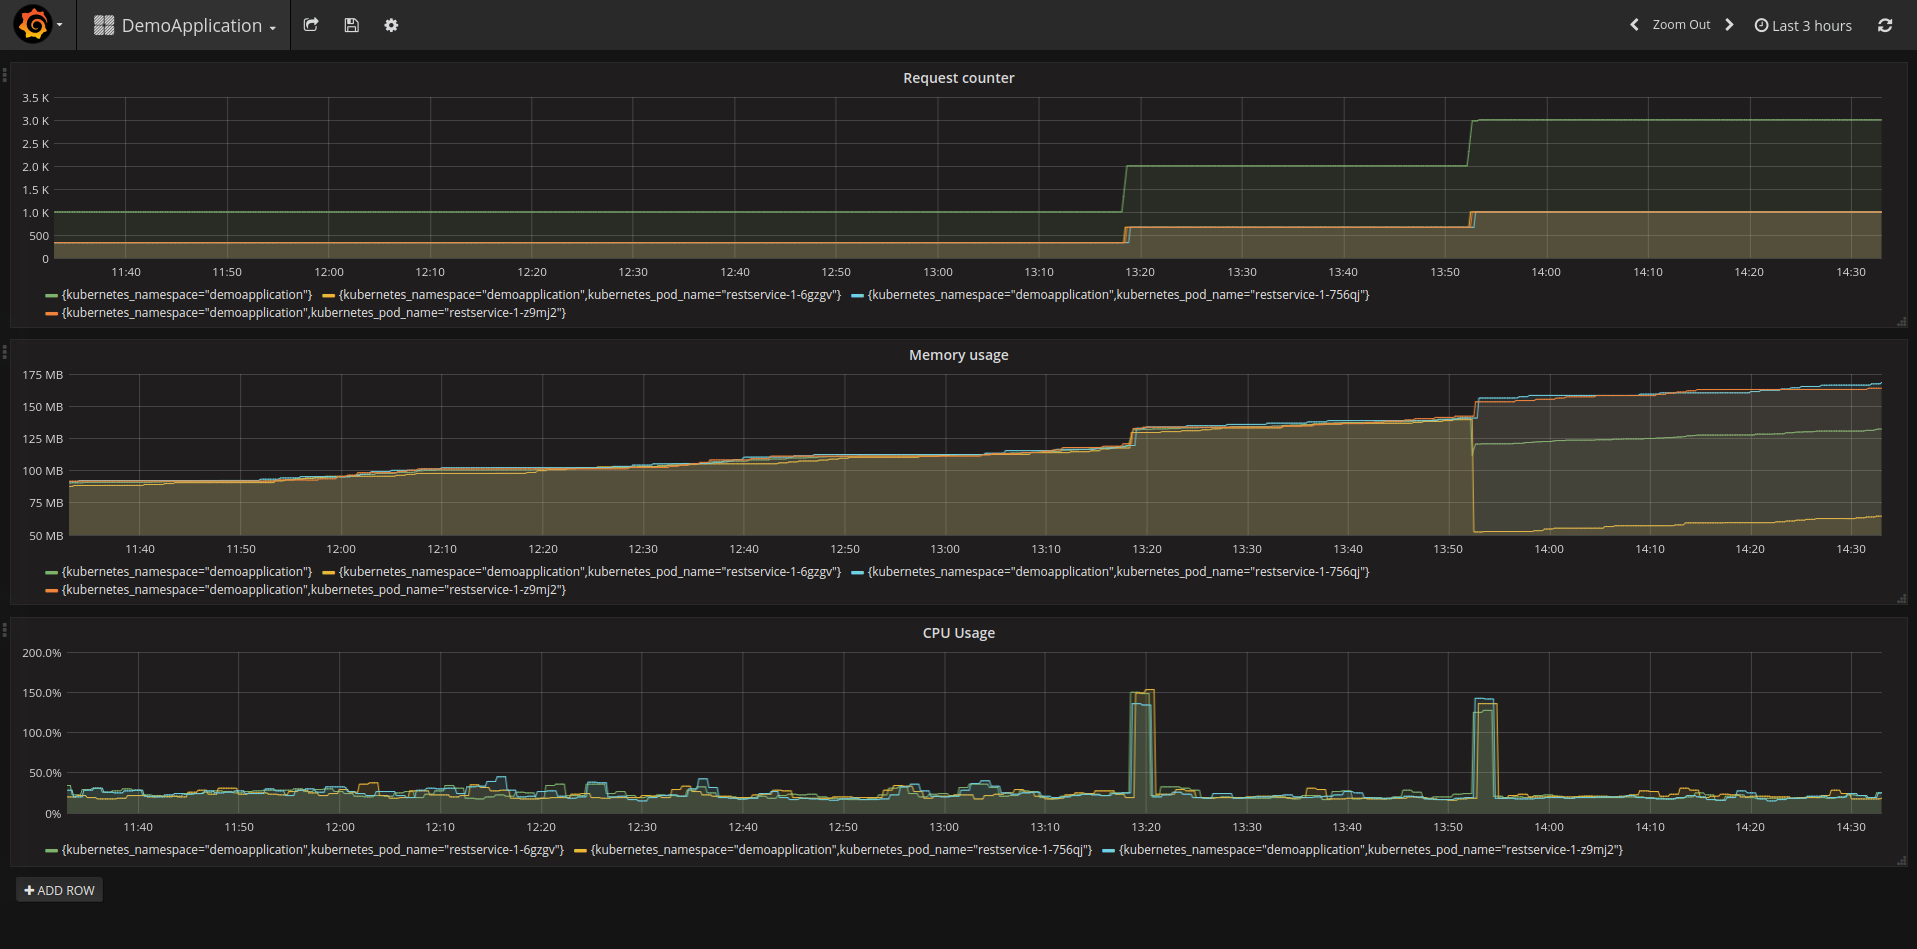Open the Last 3 hours time picker

1803,26
